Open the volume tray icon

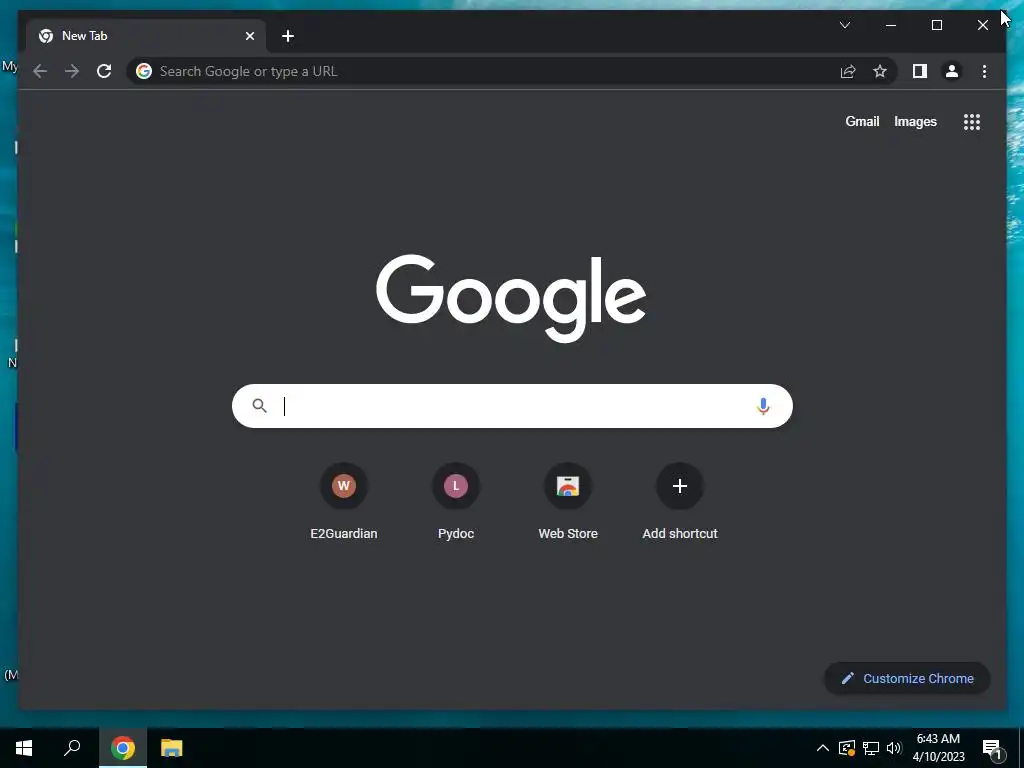[x=894, y=748]
